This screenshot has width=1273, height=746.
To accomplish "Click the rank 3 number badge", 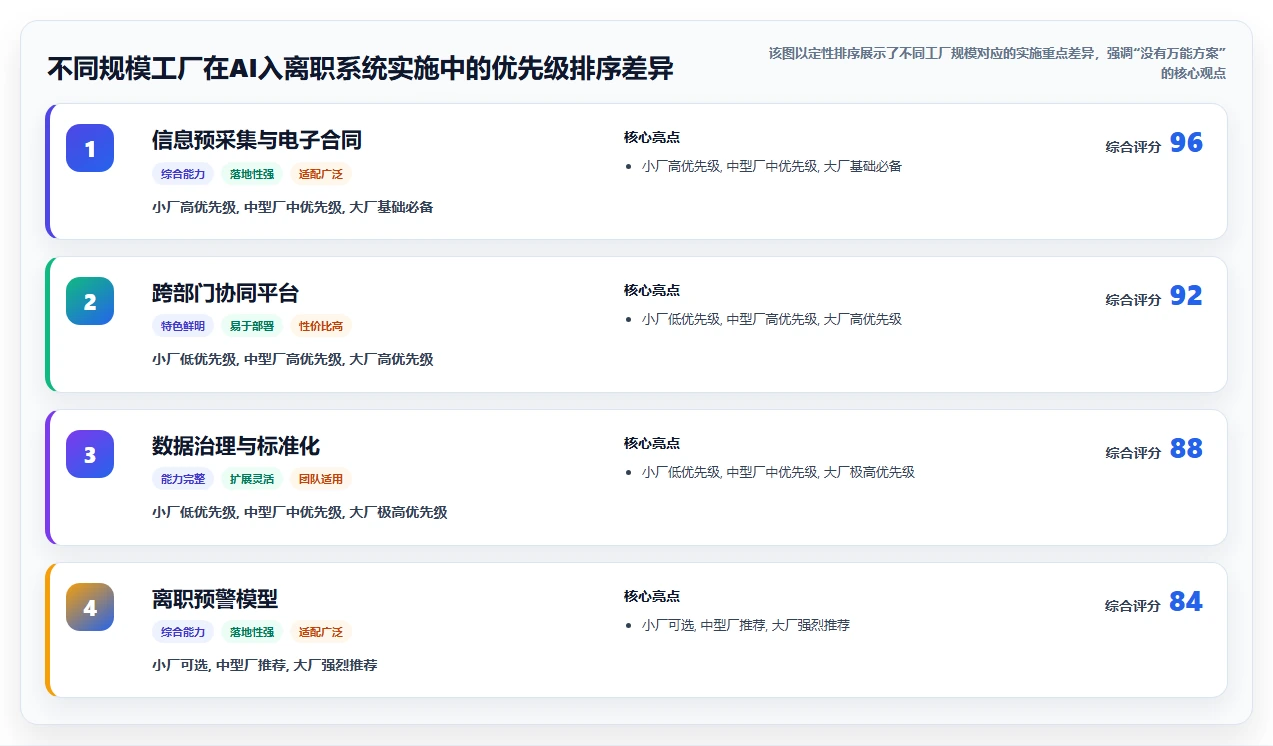I will point(90,454).
